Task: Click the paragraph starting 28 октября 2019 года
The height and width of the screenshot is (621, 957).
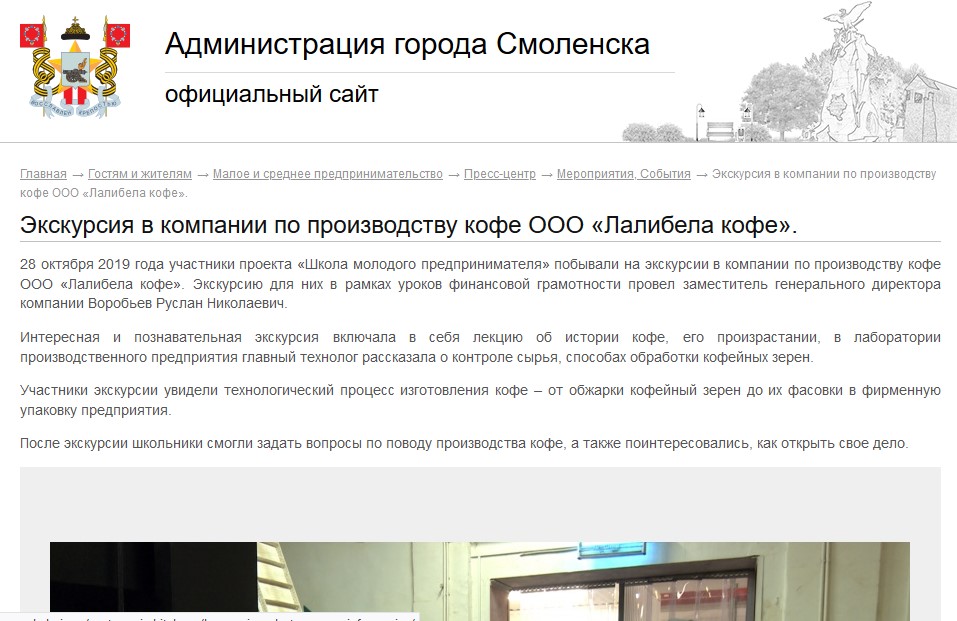Action: click(480, 284)
